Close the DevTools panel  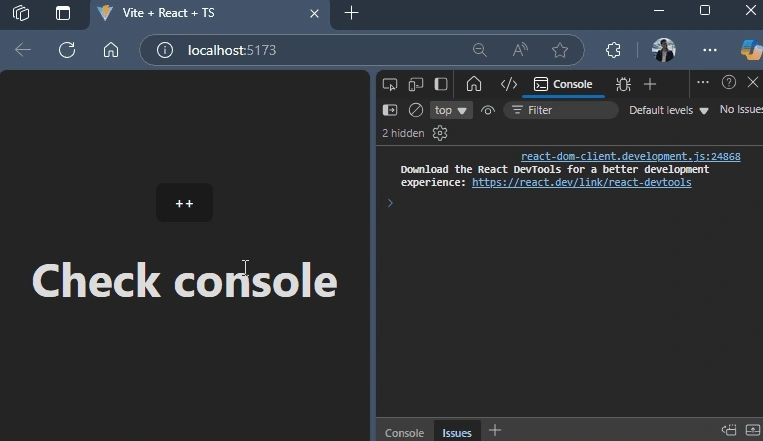752,82
